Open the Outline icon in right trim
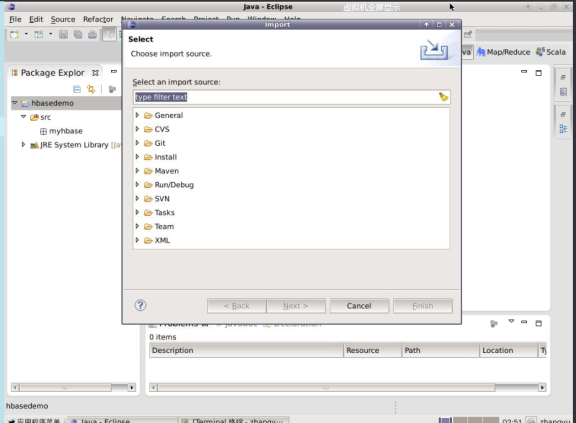This screenshot has width=576, height=423. point(563,129)
